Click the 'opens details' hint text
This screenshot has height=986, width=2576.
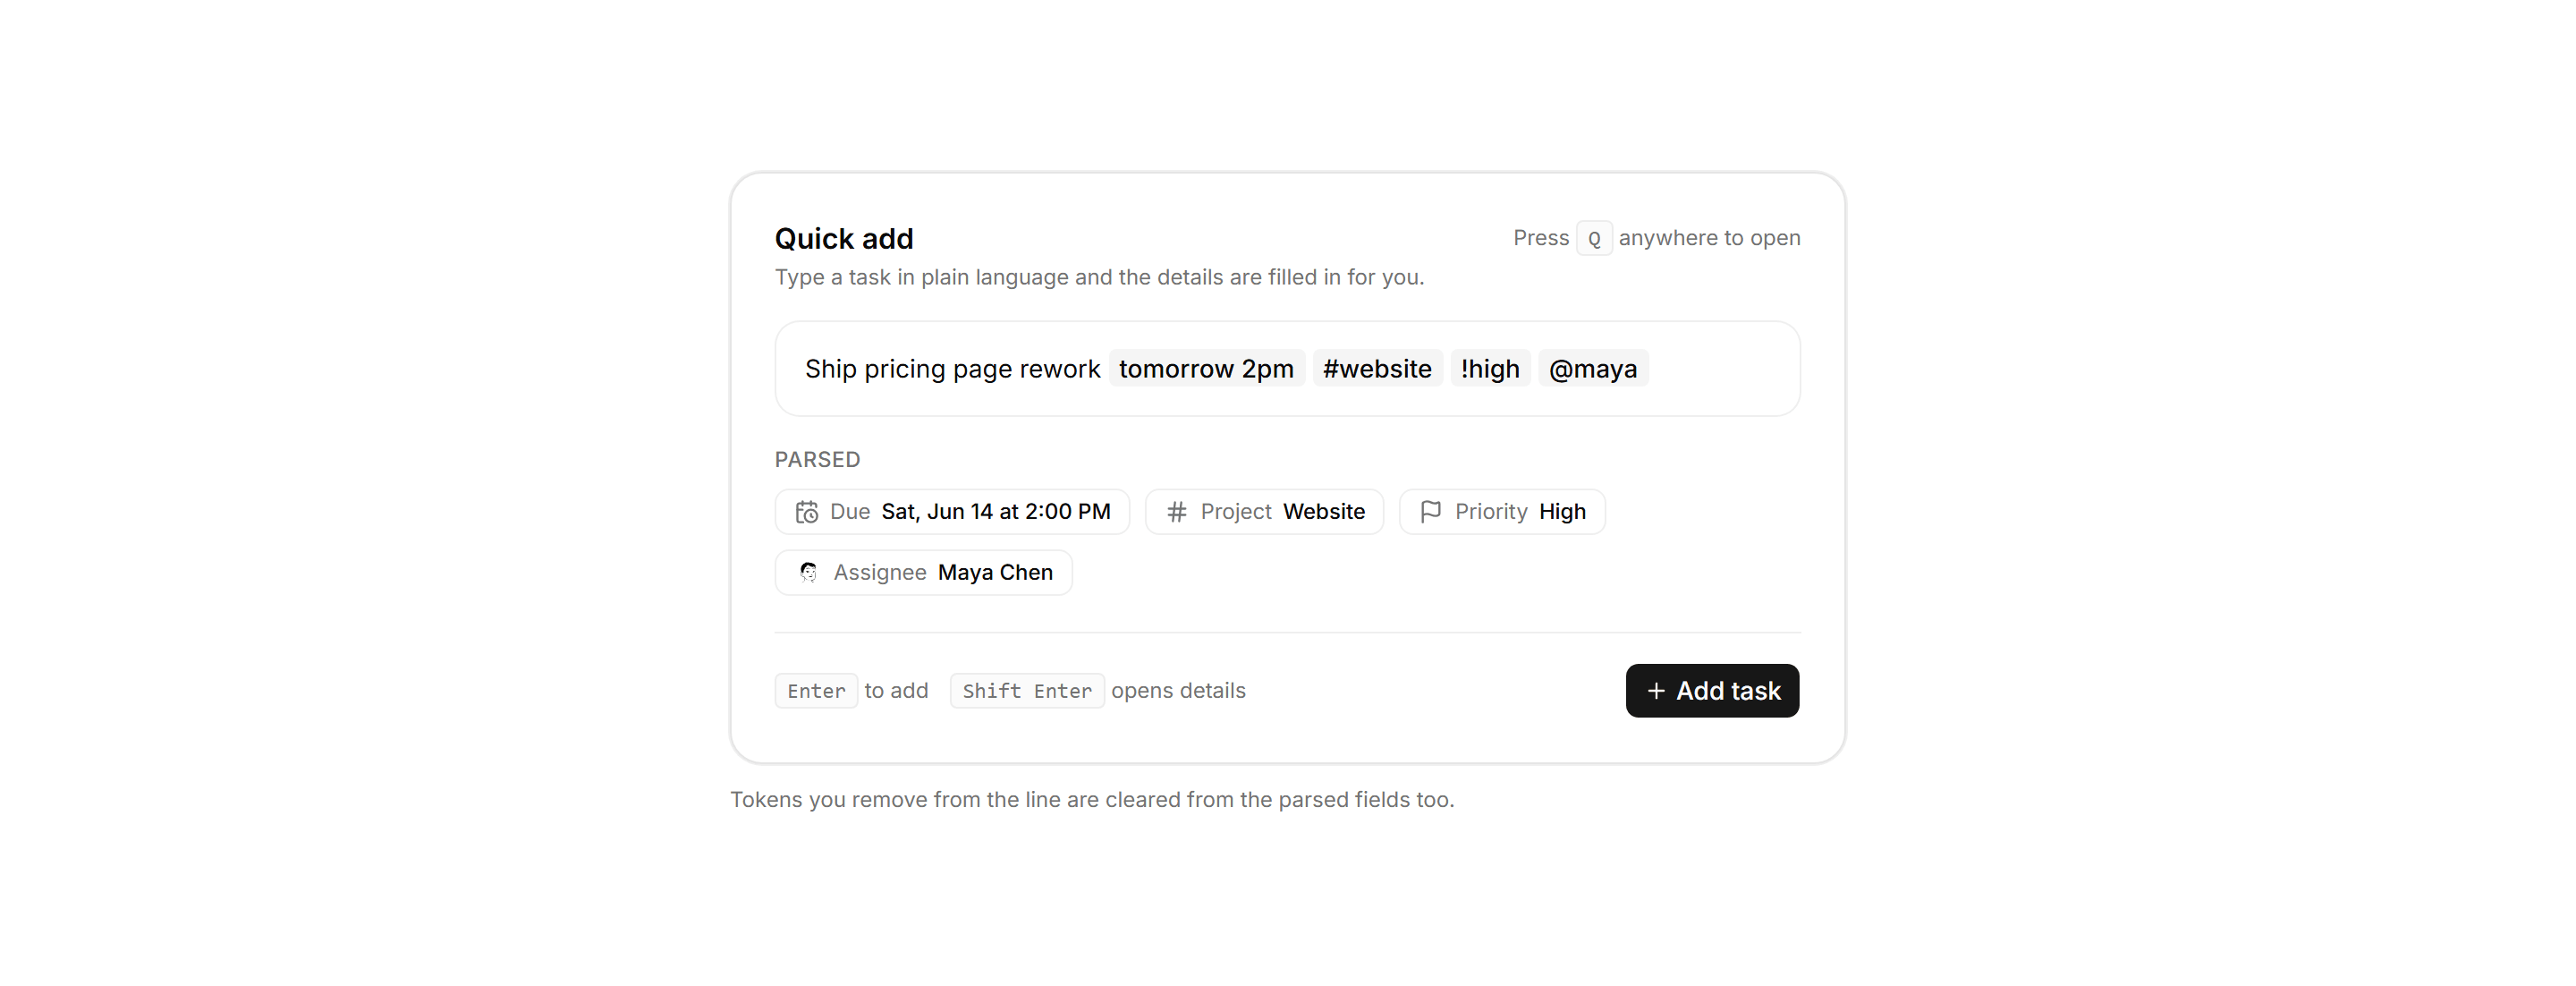1178,691
